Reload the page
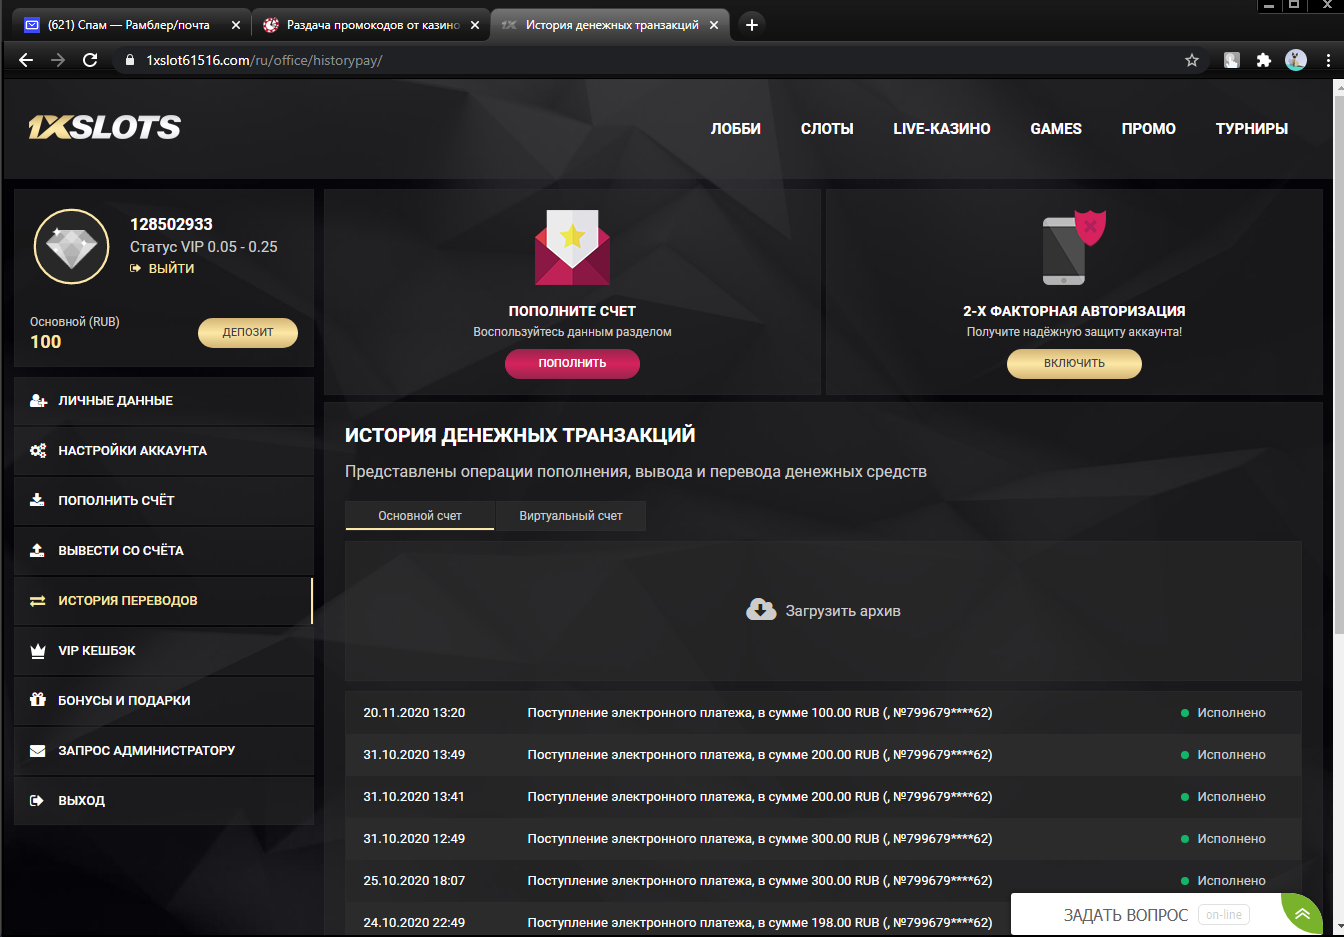Screen dimensions: 1344x937 click(90, 60)
